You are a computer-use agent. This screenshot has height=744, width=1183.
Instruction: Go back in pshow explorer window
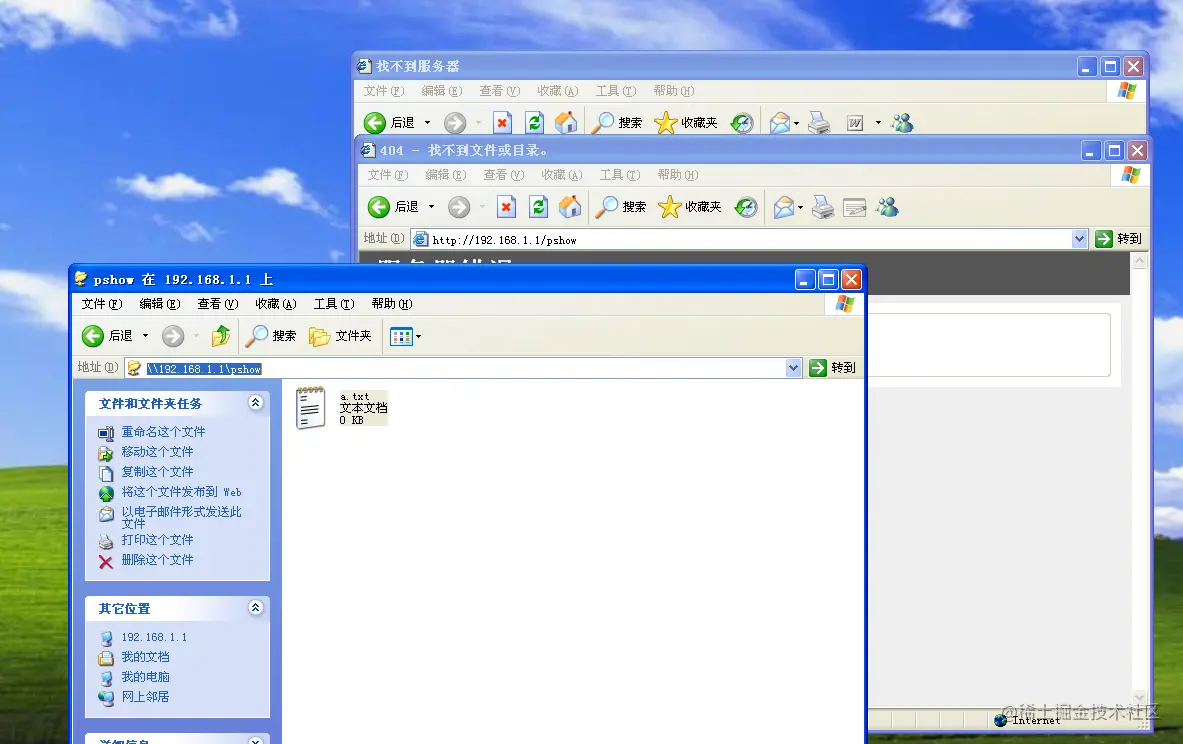[x=107, y=336]
